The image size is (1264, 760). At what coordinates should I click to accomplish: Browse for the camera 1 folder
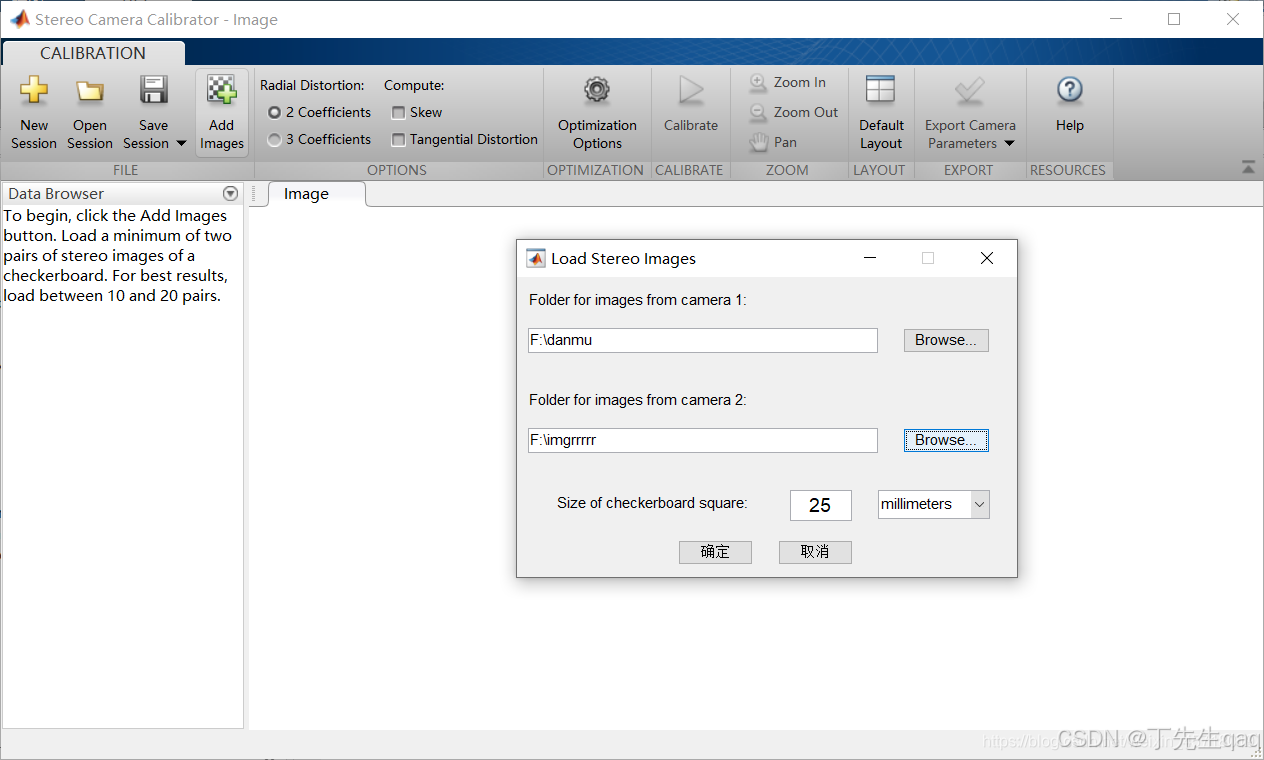(x=946, y=340)
